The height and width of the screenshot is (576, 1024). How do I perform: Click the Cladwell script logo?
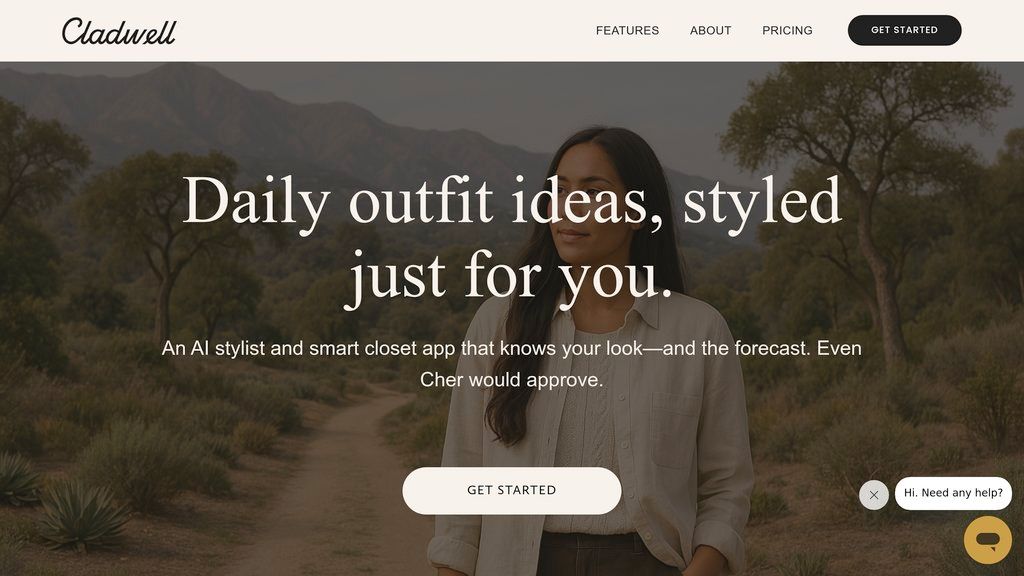click(119, 31)
